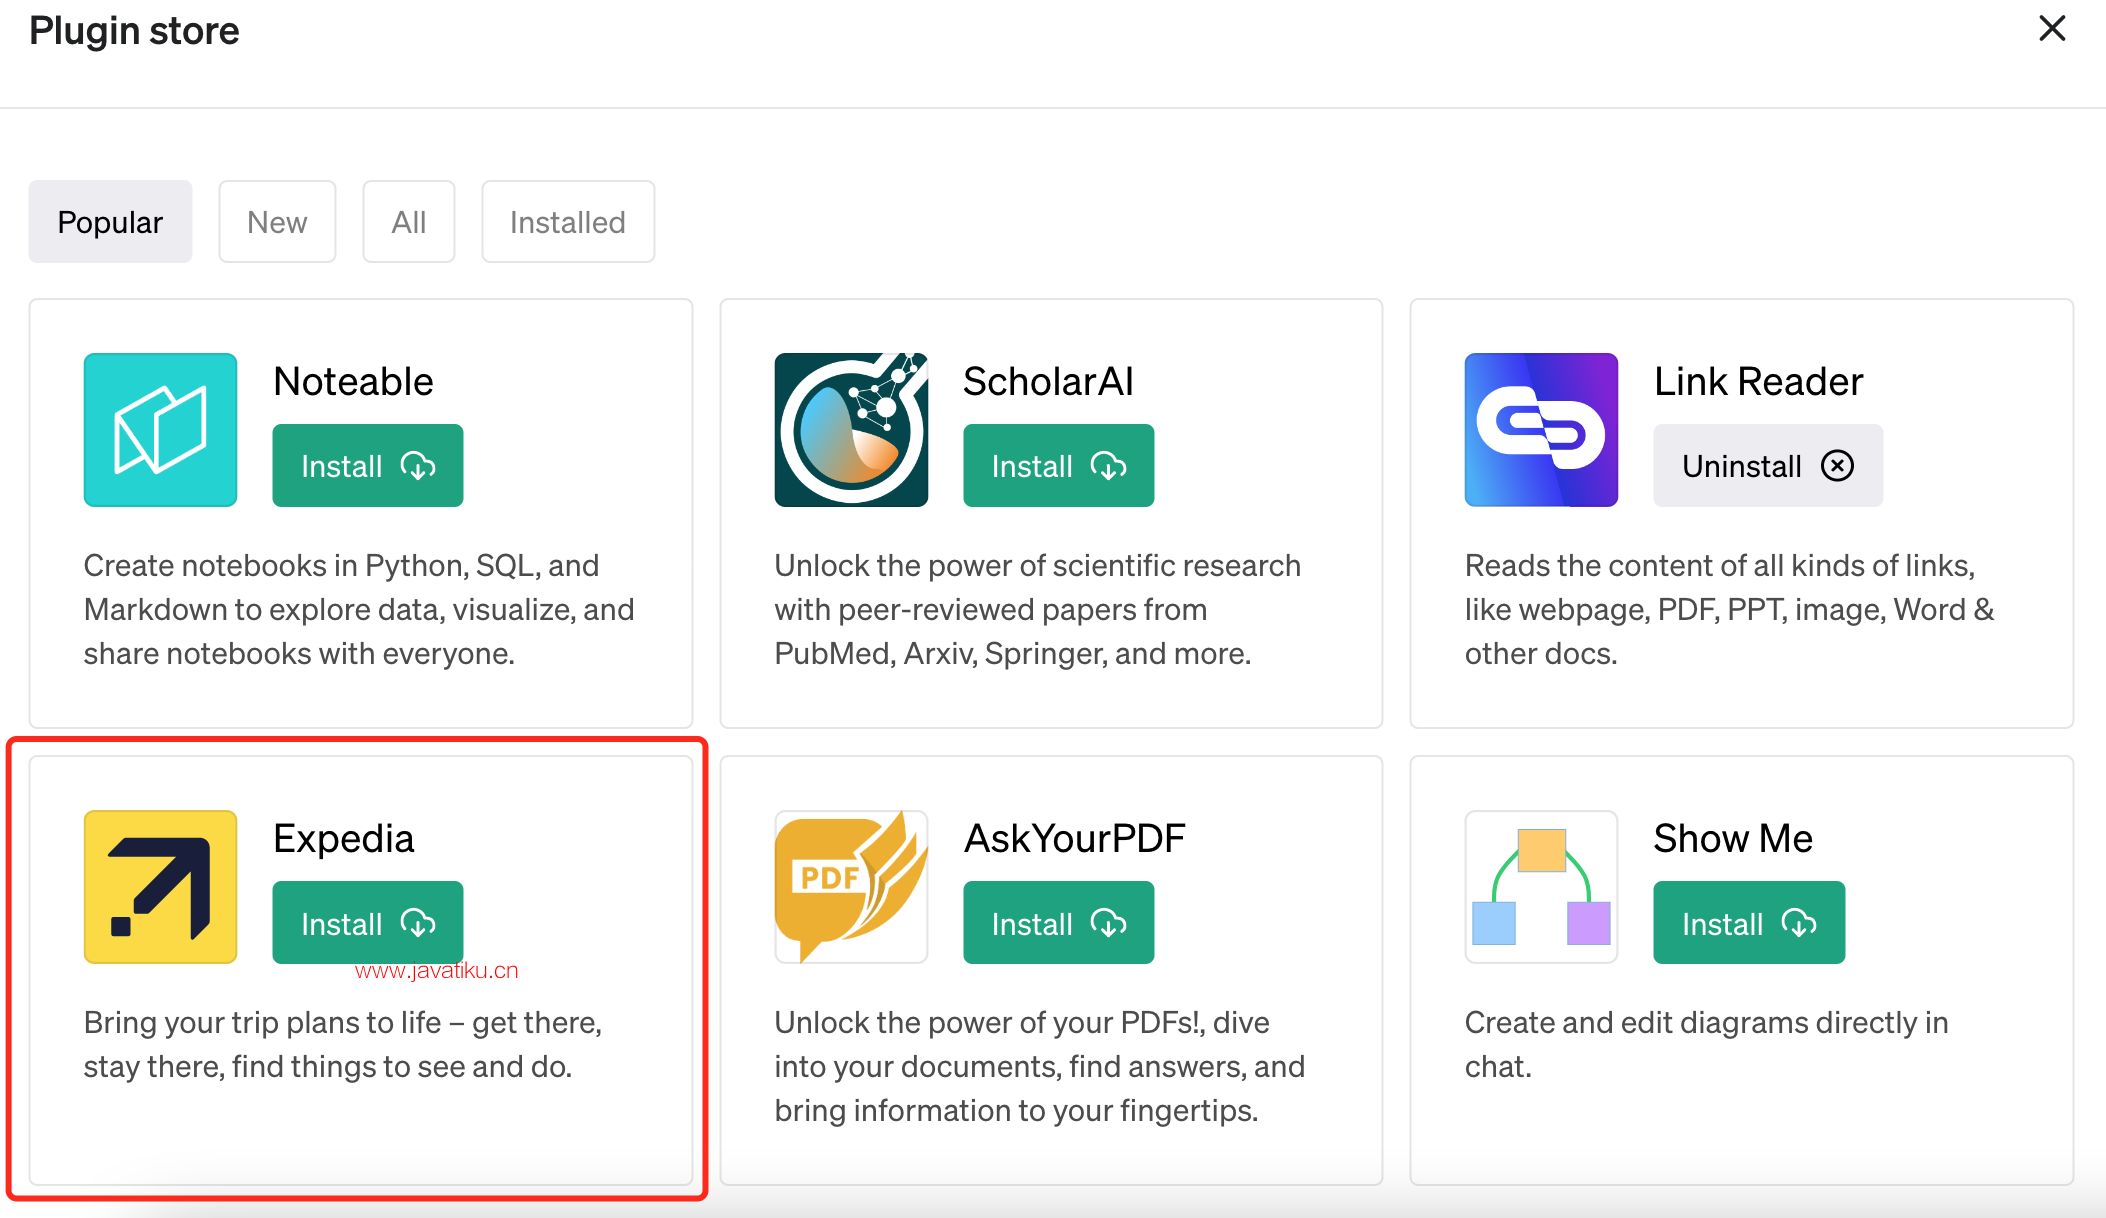Screen dimensions: 2106x1218
Task: Install the ScholarAI plugin
Action: (x=1058, y=466)
